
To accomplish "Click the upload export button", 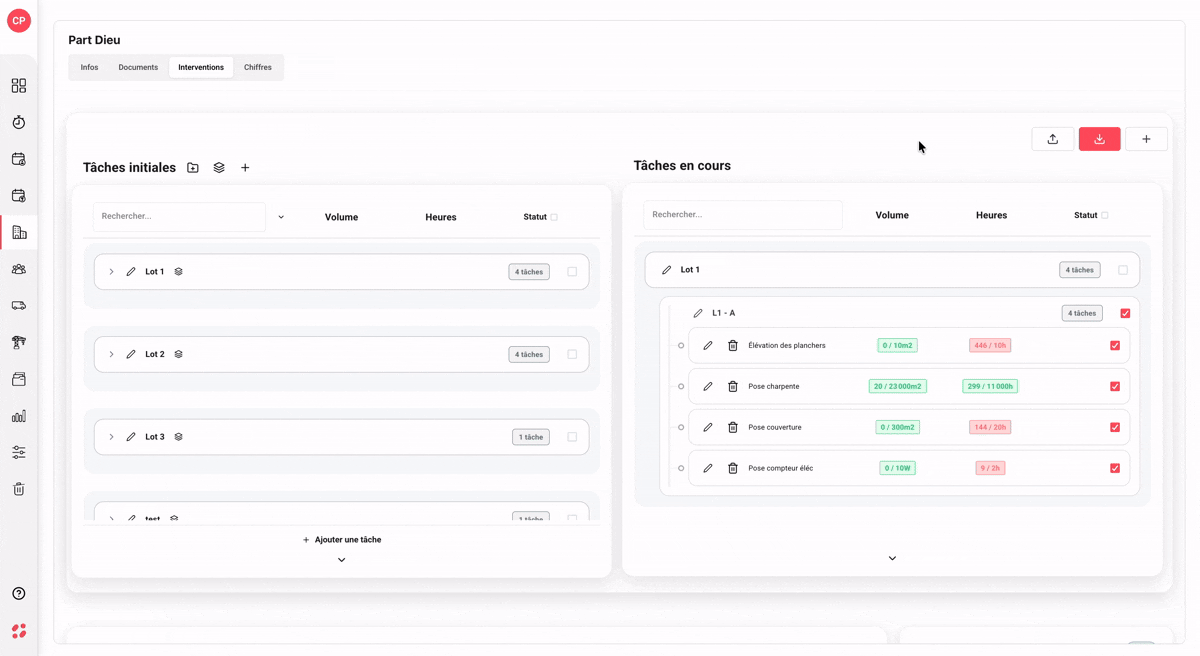I will point(1053,139).
